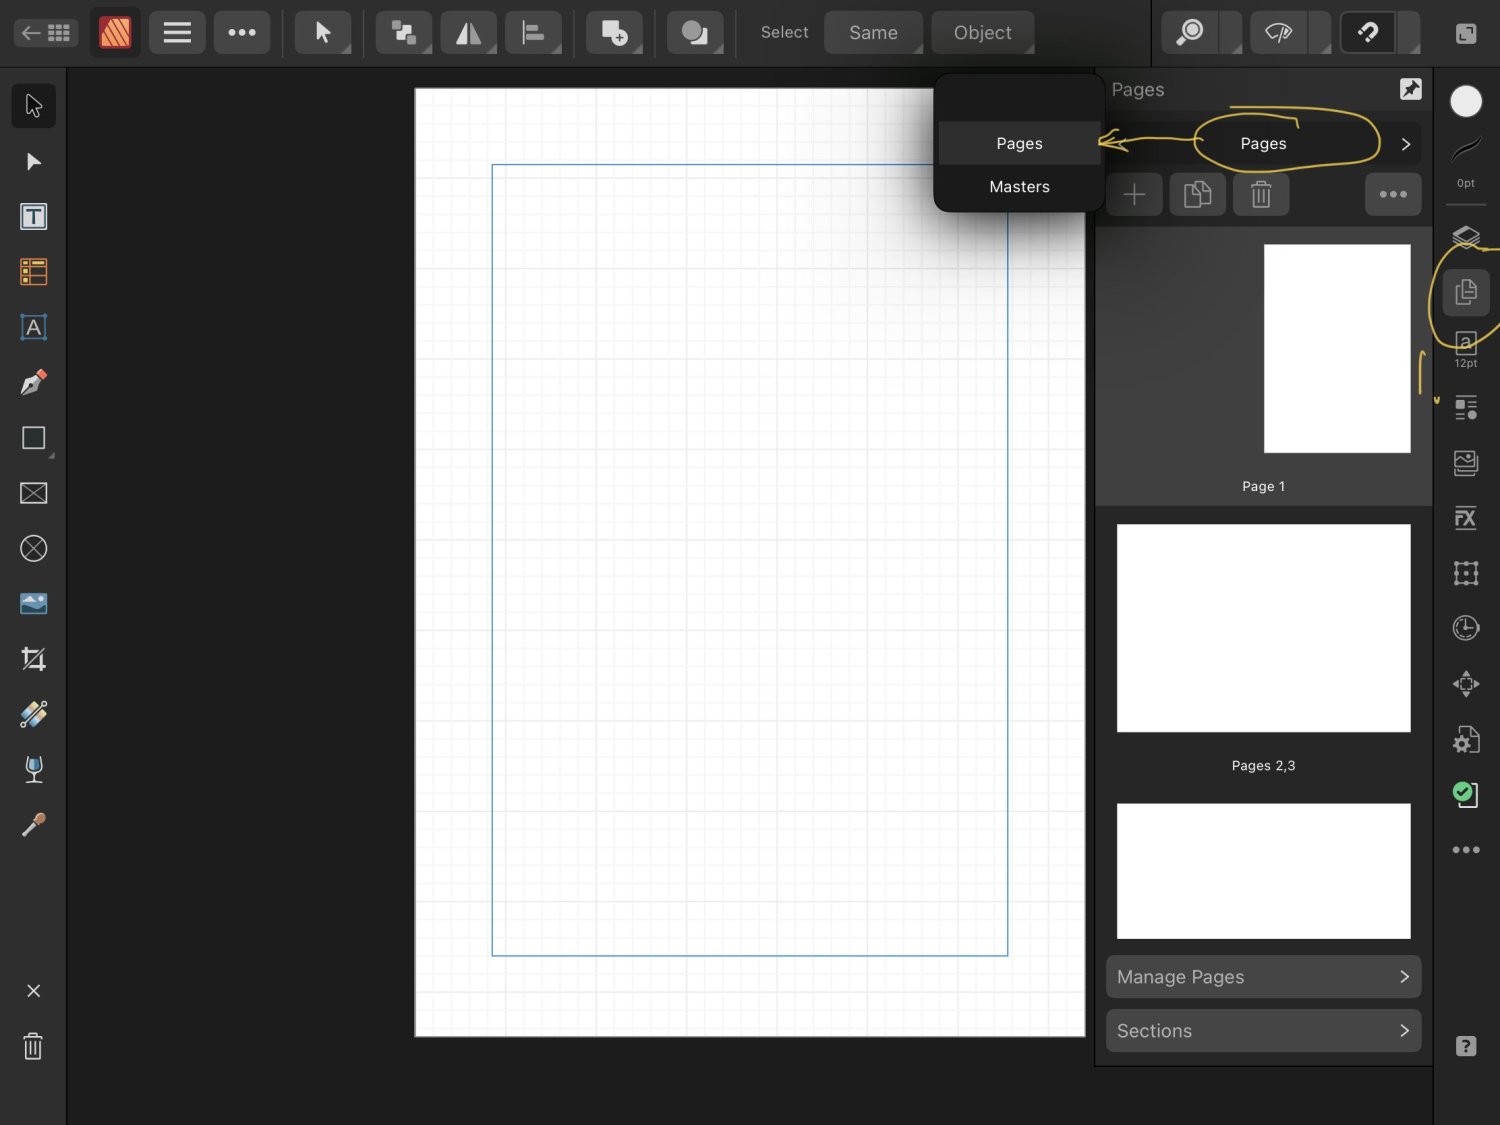Select the Picture Frame Rectangle tool
Image resolution: width=1500 pixels, height=1125 pixels.
tap(33, 493)
